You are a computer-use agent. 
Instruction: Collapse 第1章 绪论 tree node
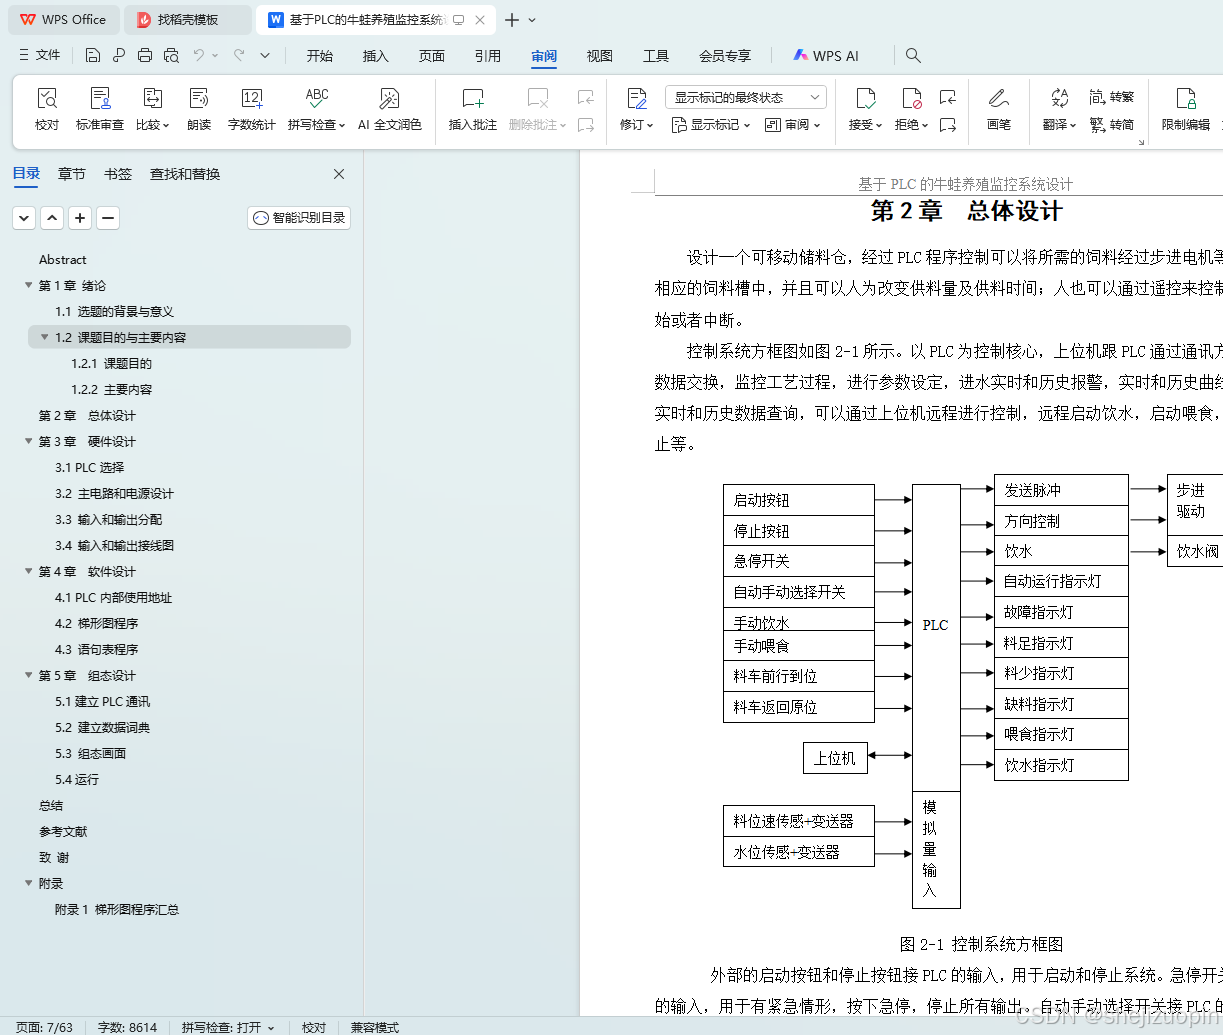(29, 285)
